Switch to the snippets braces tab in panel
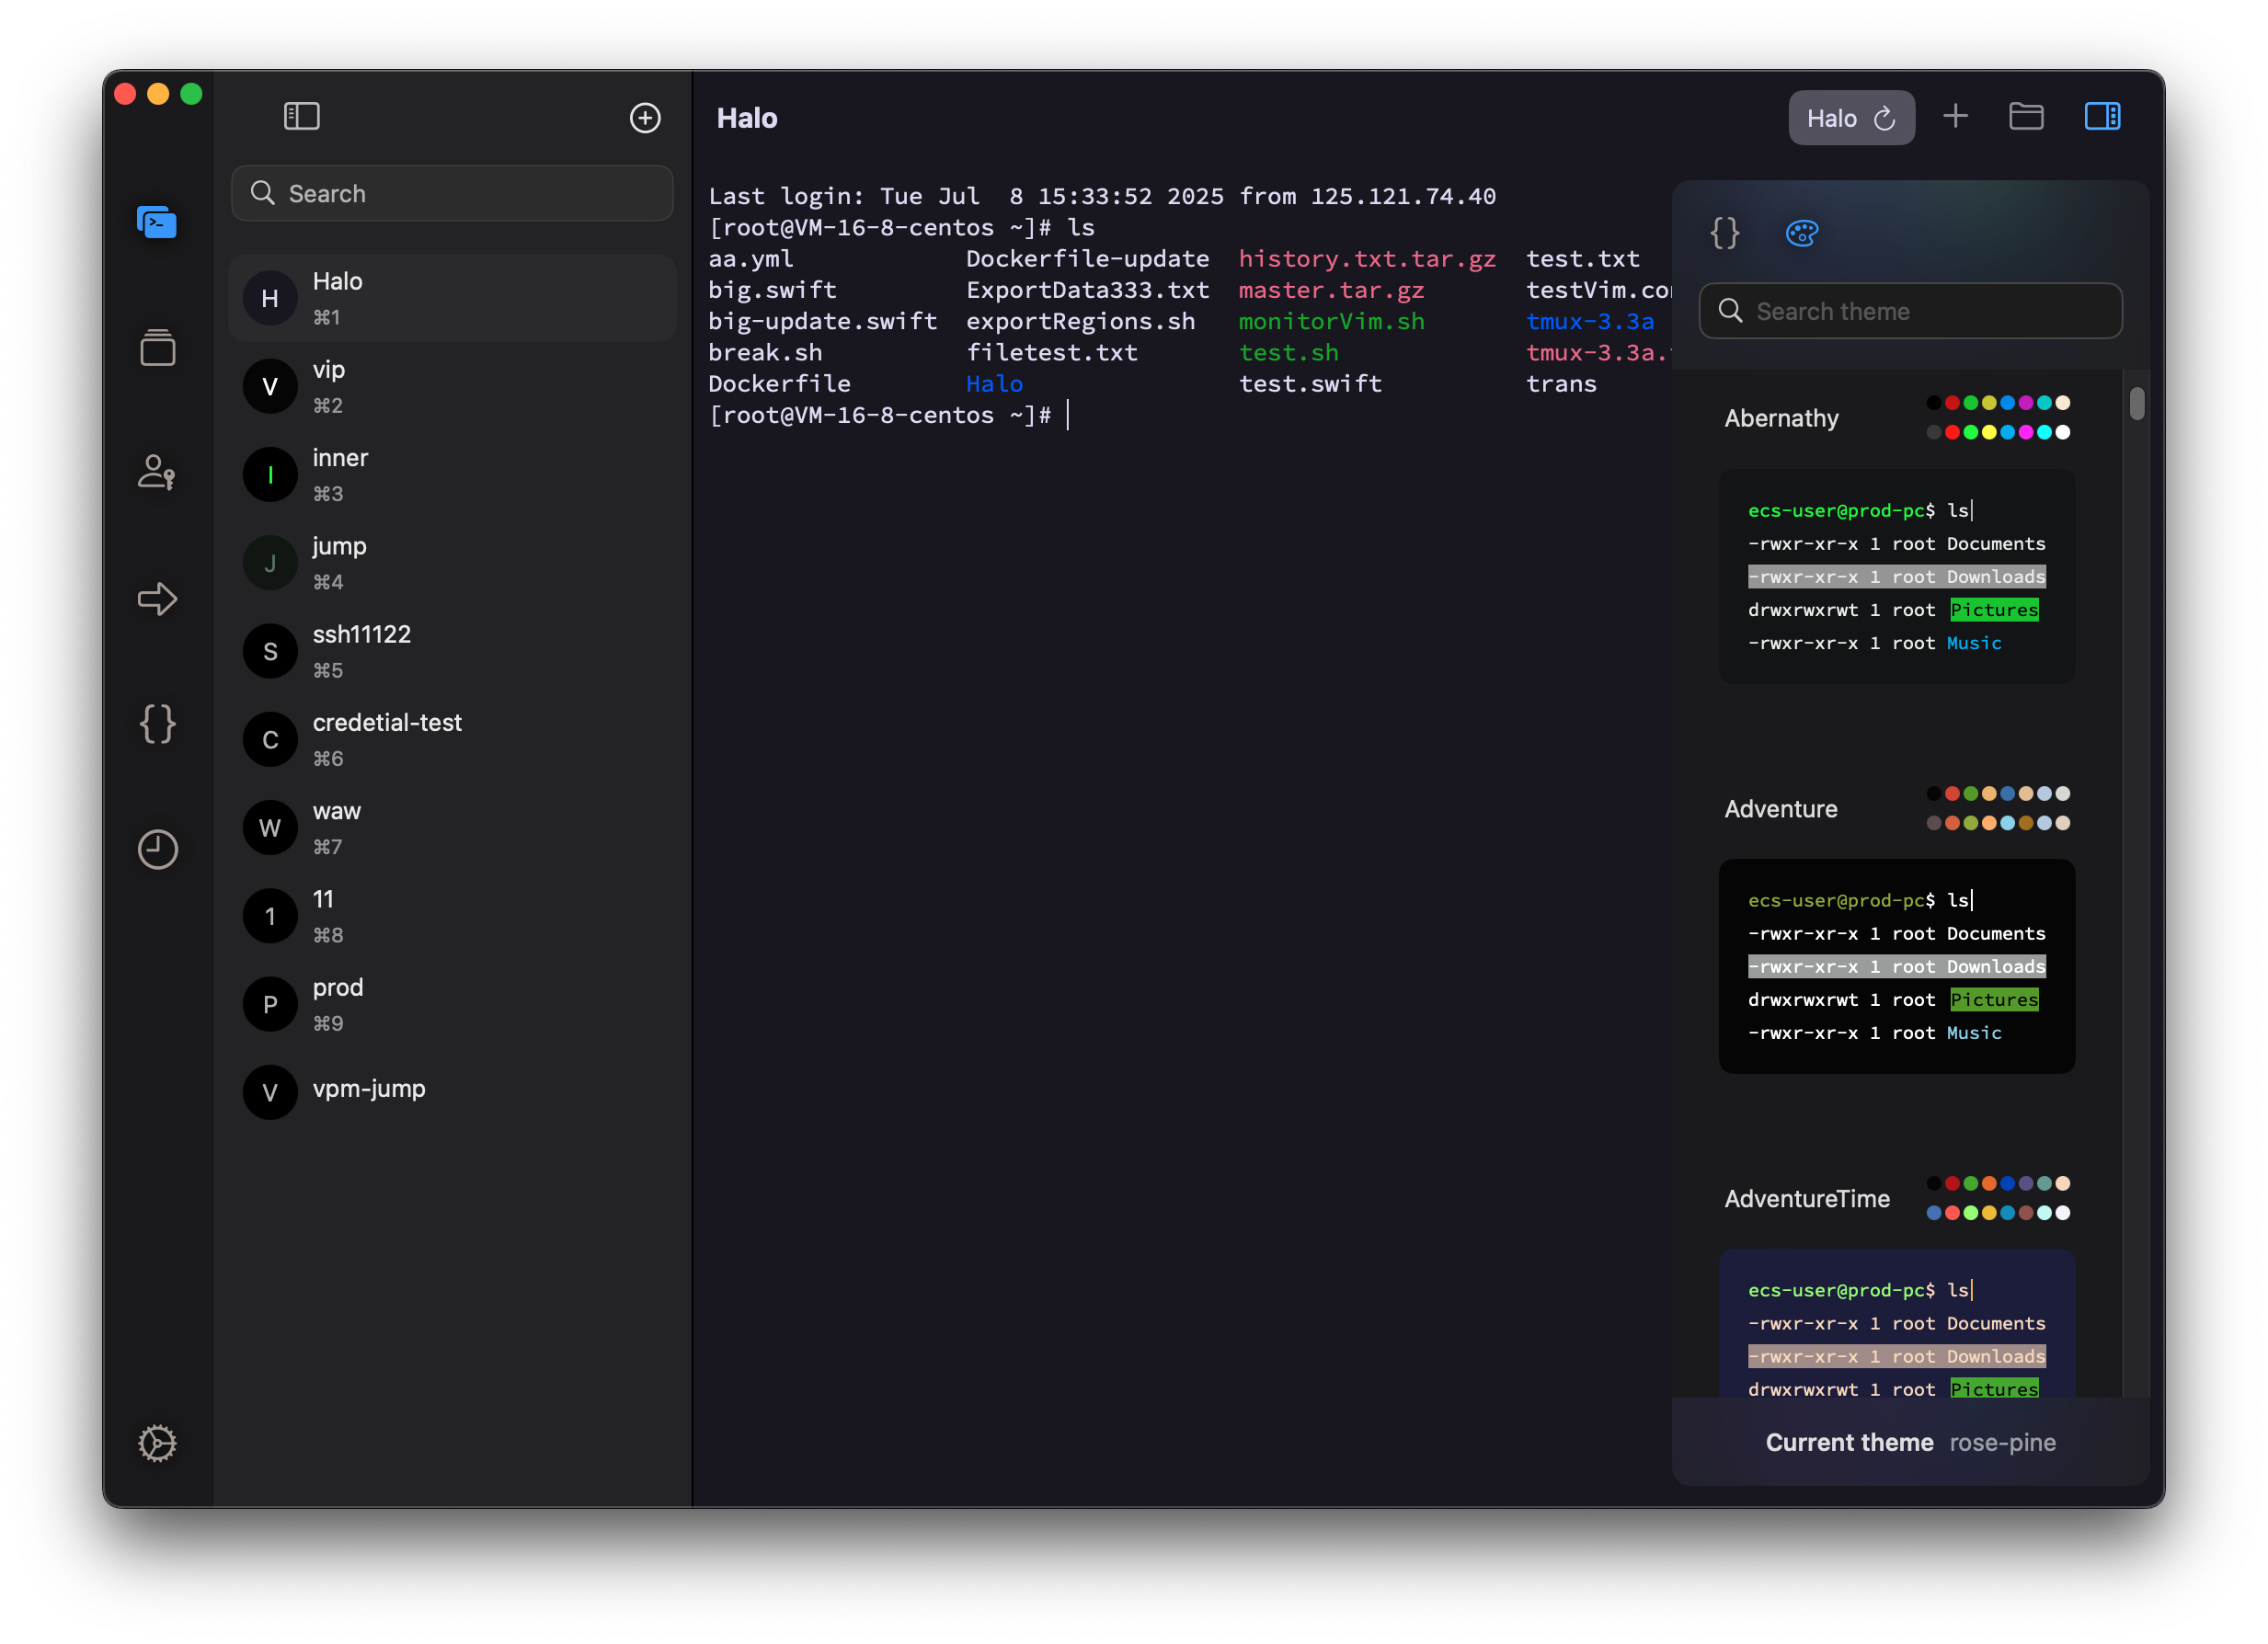 [1724, 234]
